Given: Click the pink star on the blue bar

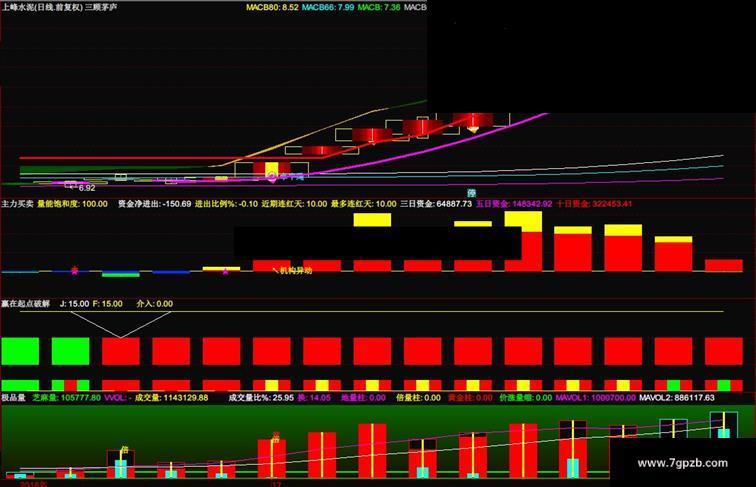Looking at the screenshot, I should click(74, 271).
